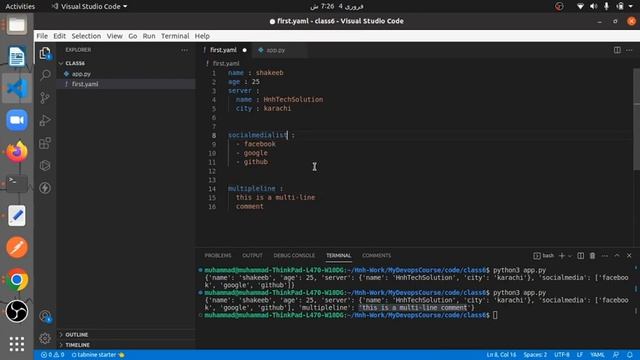The image size is (640, 360).
Task: Select the first.yaml editor tab
Action: click(x=223, y=50)
